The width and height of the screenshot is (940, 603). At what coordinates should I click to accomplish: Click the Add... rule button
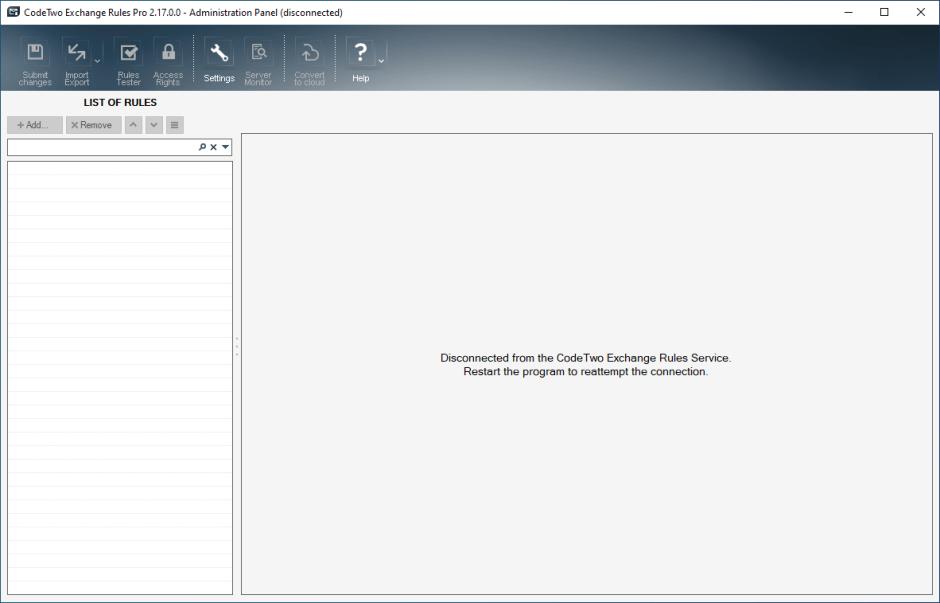[34, 125]
